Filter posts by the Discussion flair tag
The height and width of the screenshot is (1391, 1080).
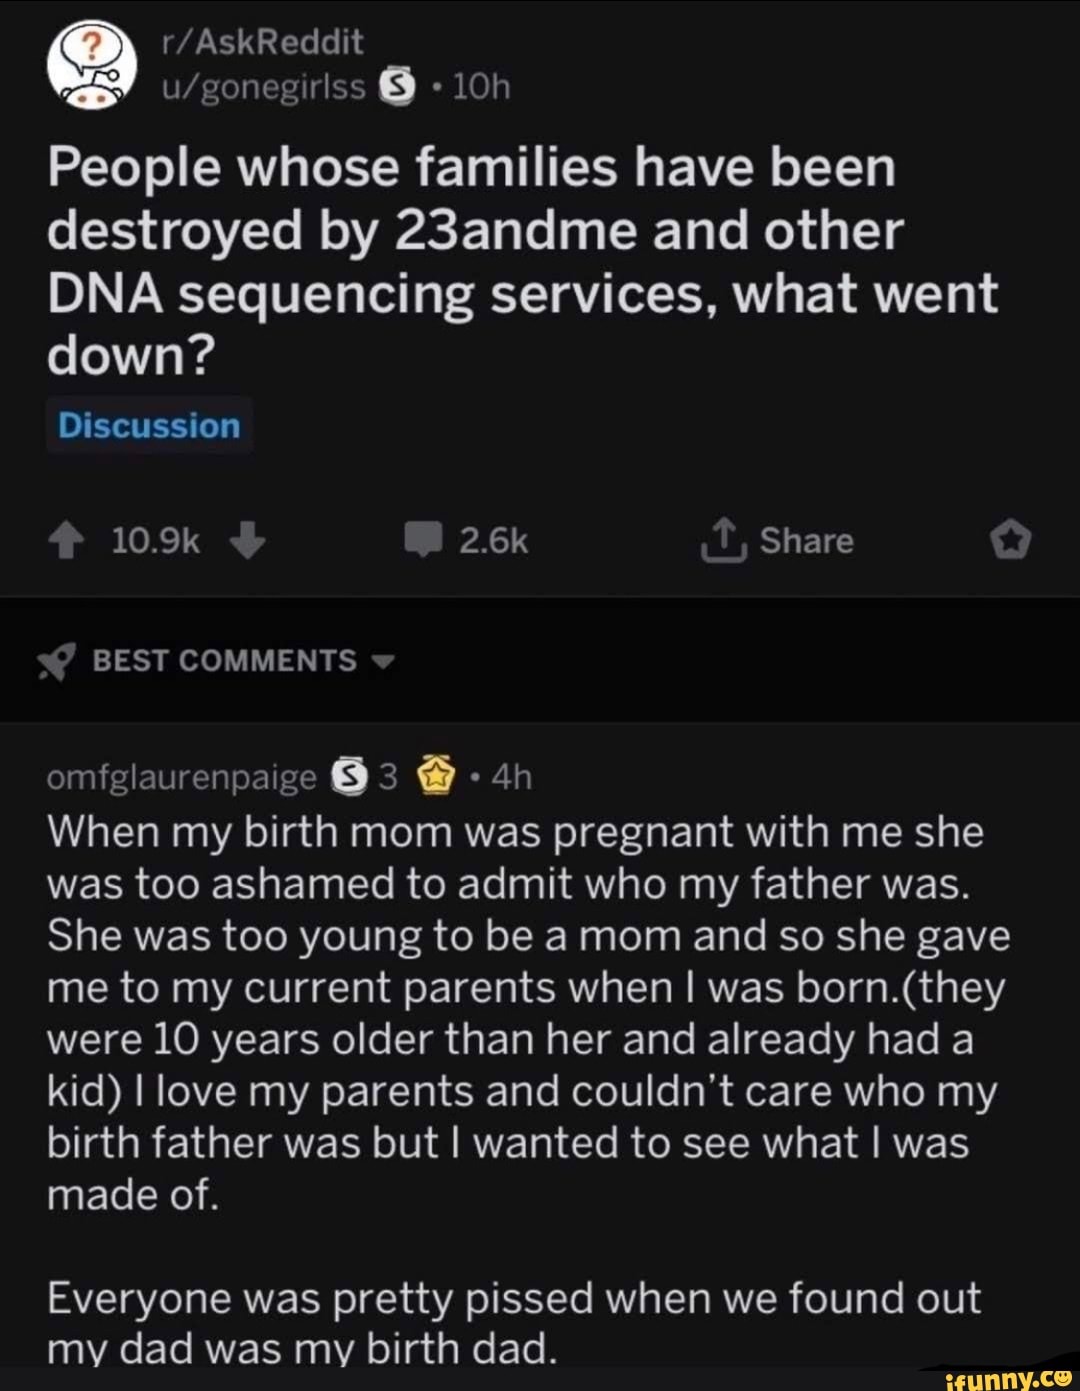148,425
